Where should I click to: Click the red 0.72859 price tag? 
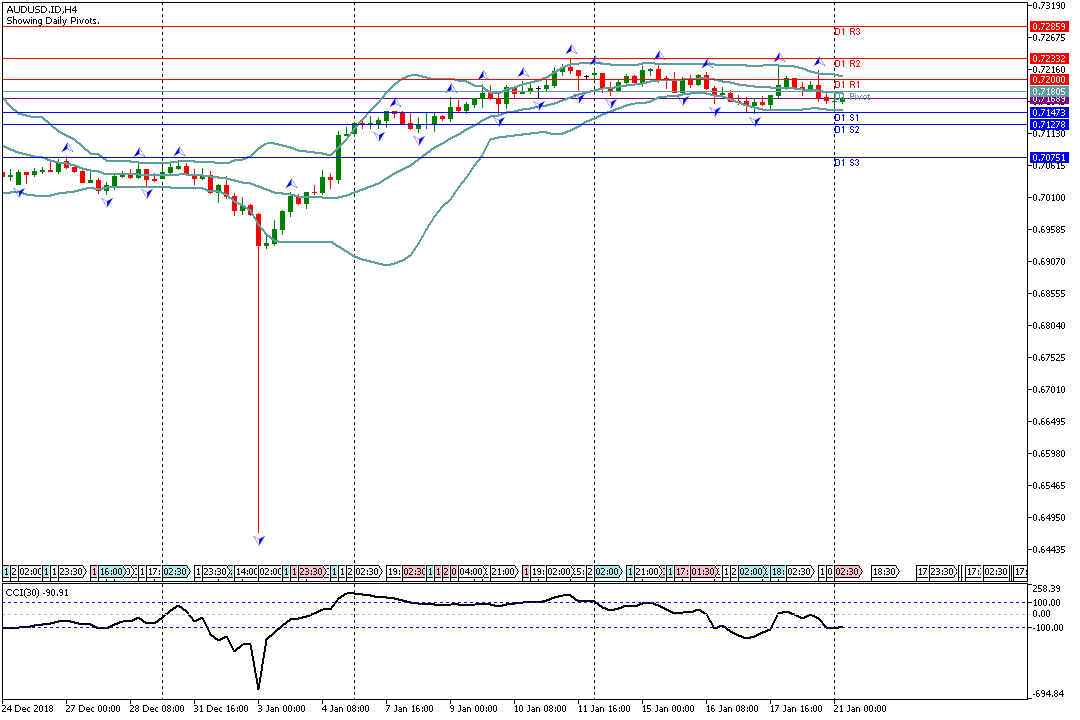tap(1049, 27)
